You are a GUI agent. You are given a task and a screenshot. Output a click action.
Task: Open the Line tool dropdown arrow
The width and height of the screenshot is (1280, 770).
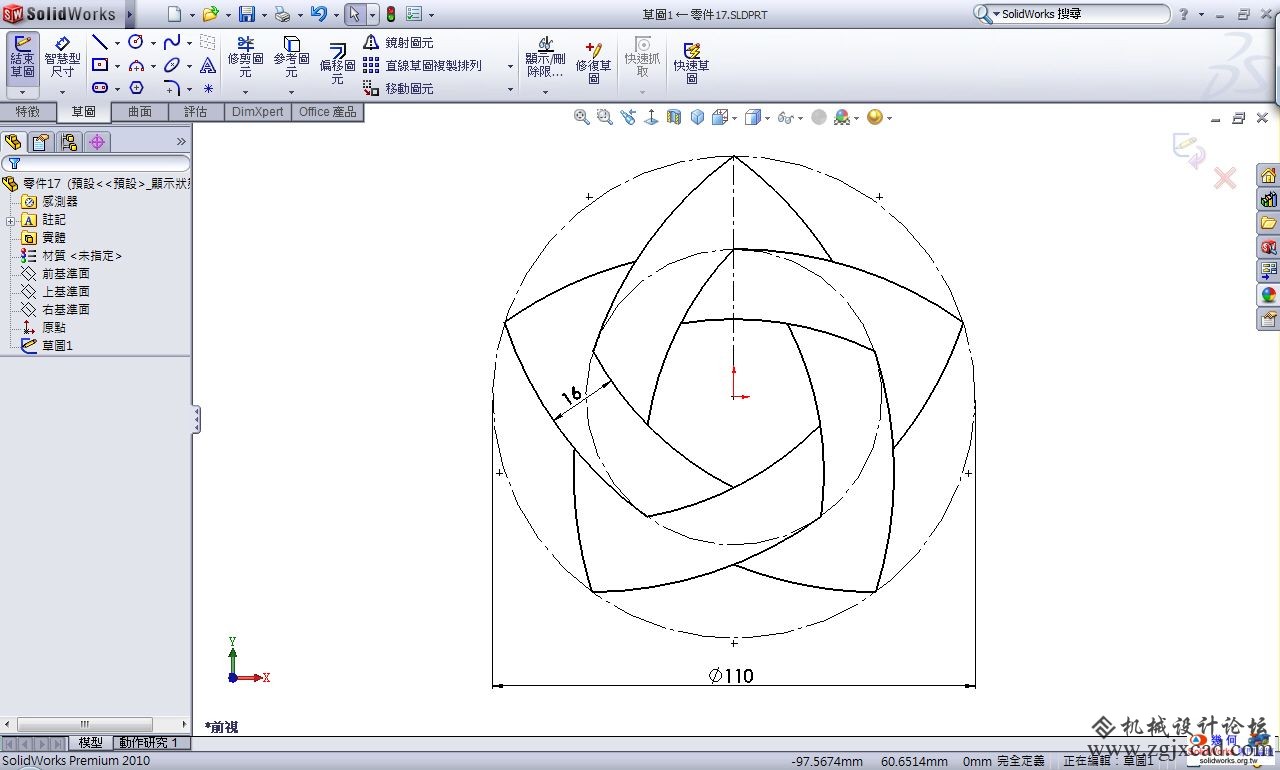117,43
